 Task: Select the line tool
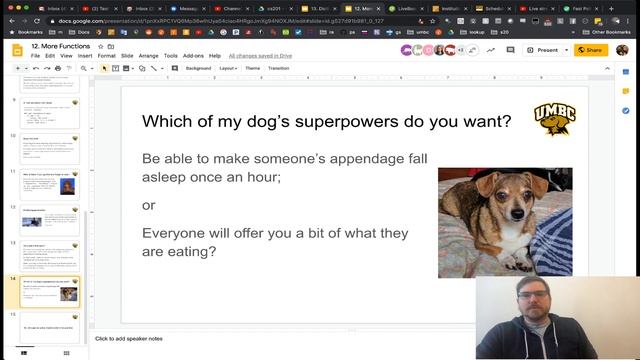tap(153, 68)
